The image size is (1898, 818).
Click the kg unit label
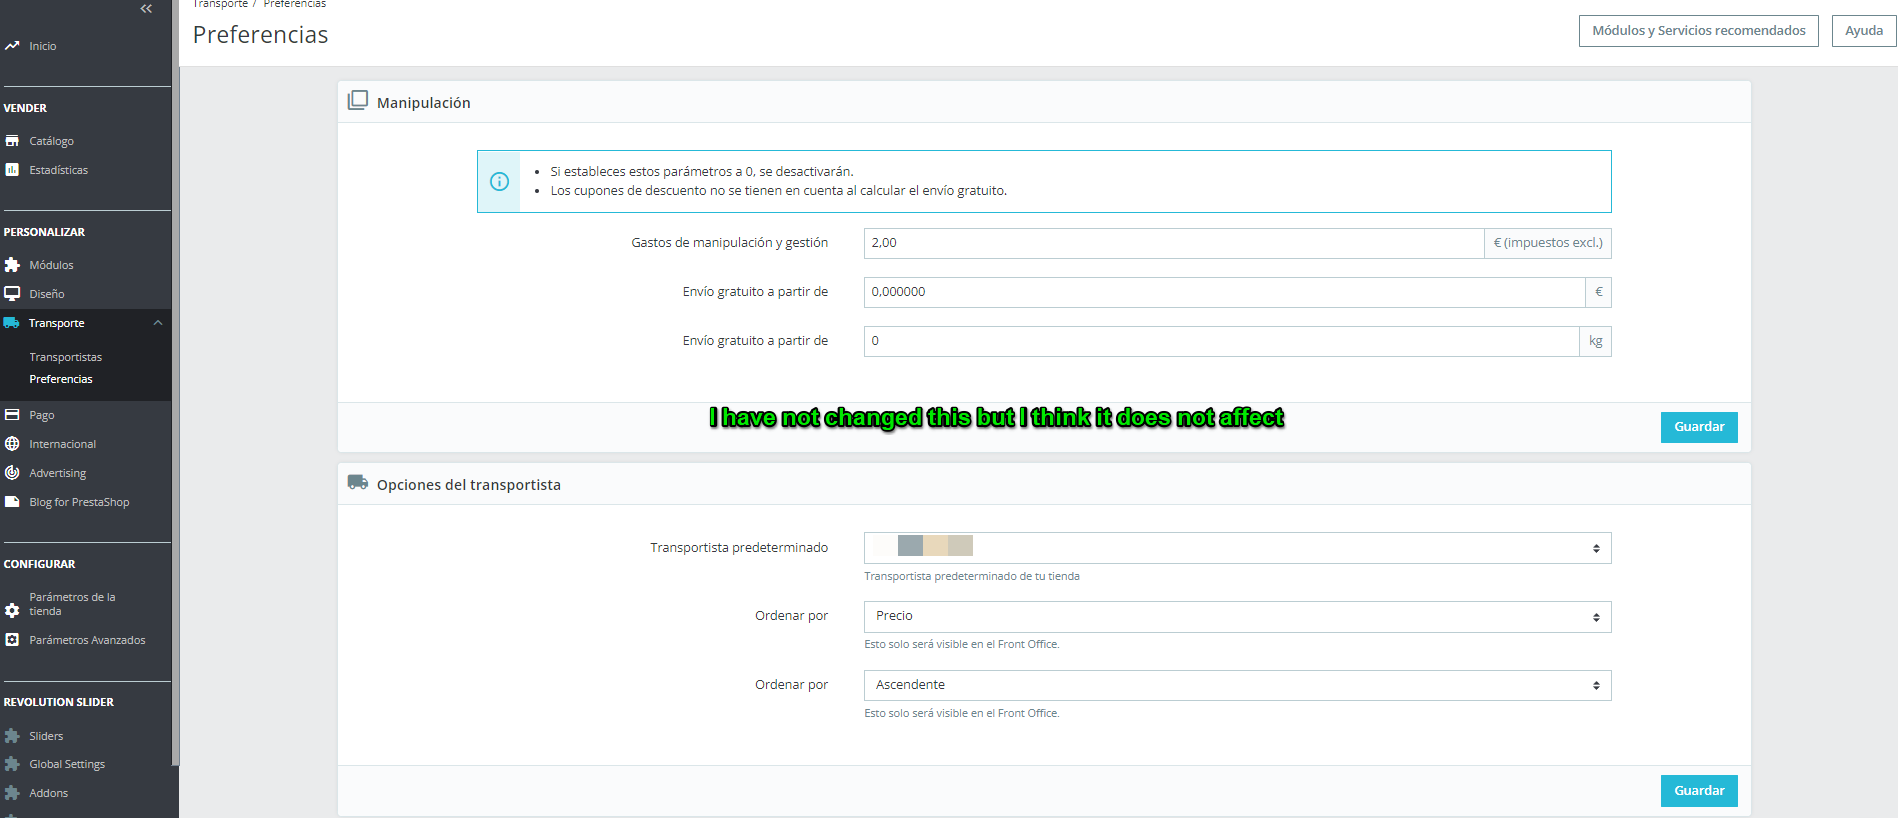pos(1596,341)
